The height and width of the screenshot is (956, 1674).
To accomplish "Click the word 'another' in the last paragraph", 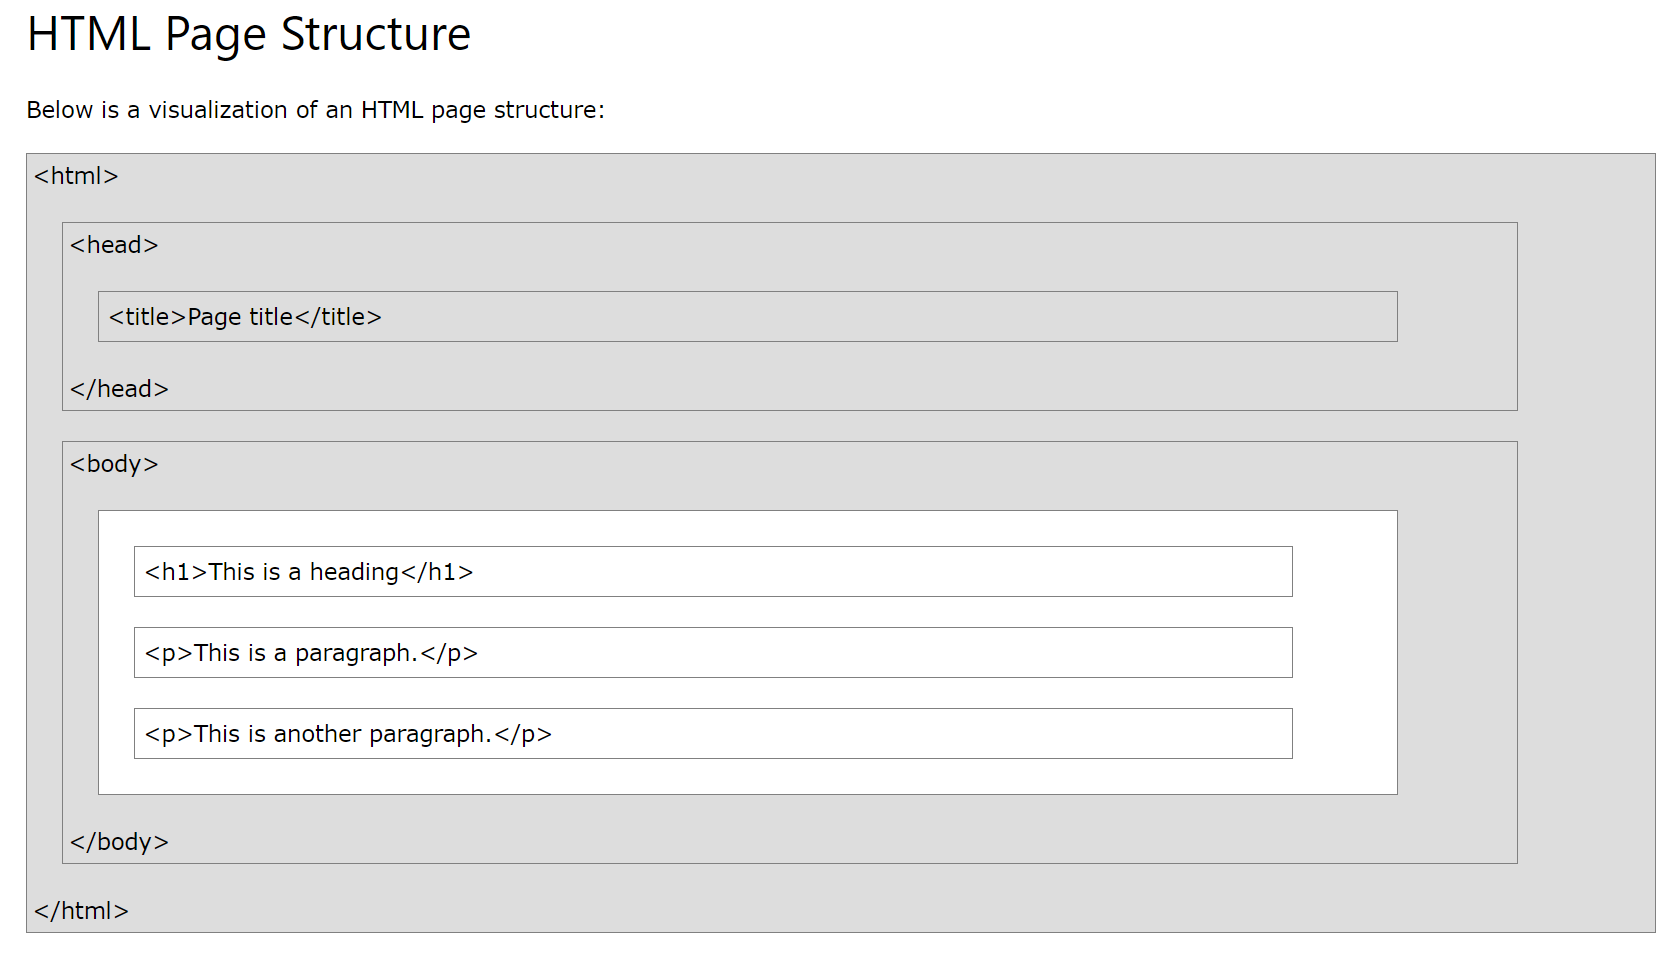I will point(317,734).
